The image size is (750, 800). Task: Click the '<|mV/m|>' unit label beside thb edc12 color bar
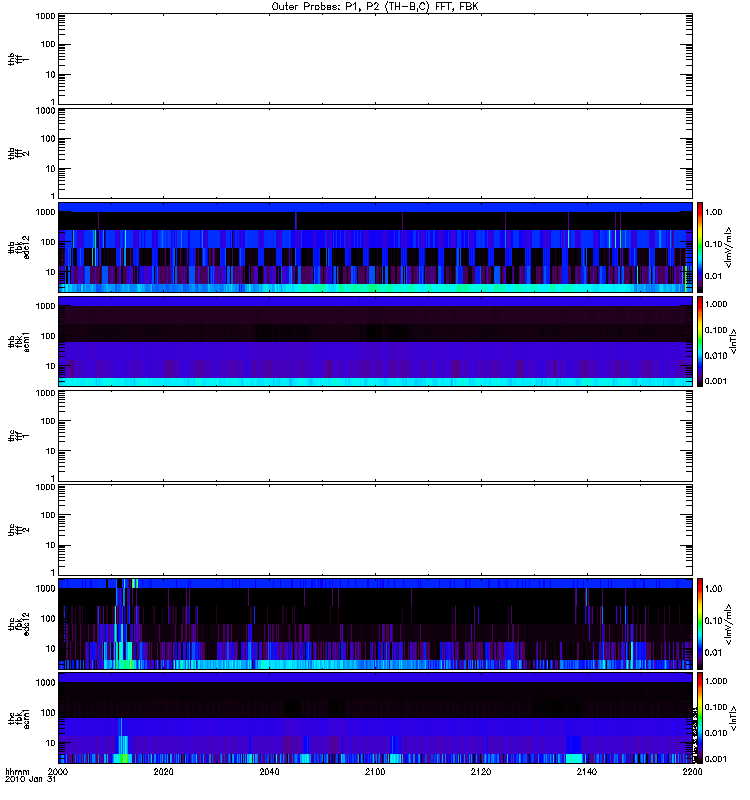tap(729, 247)
